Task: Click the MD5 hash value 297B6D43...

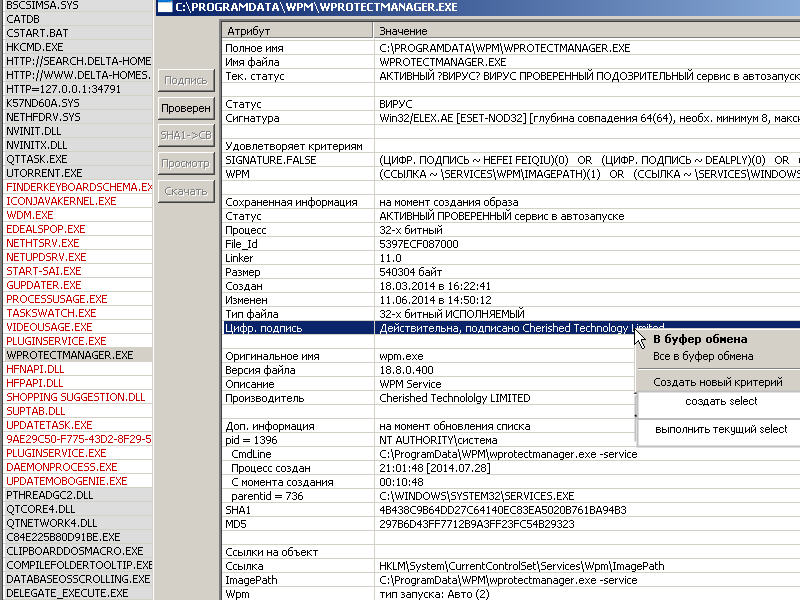Action: click(477, 524)
